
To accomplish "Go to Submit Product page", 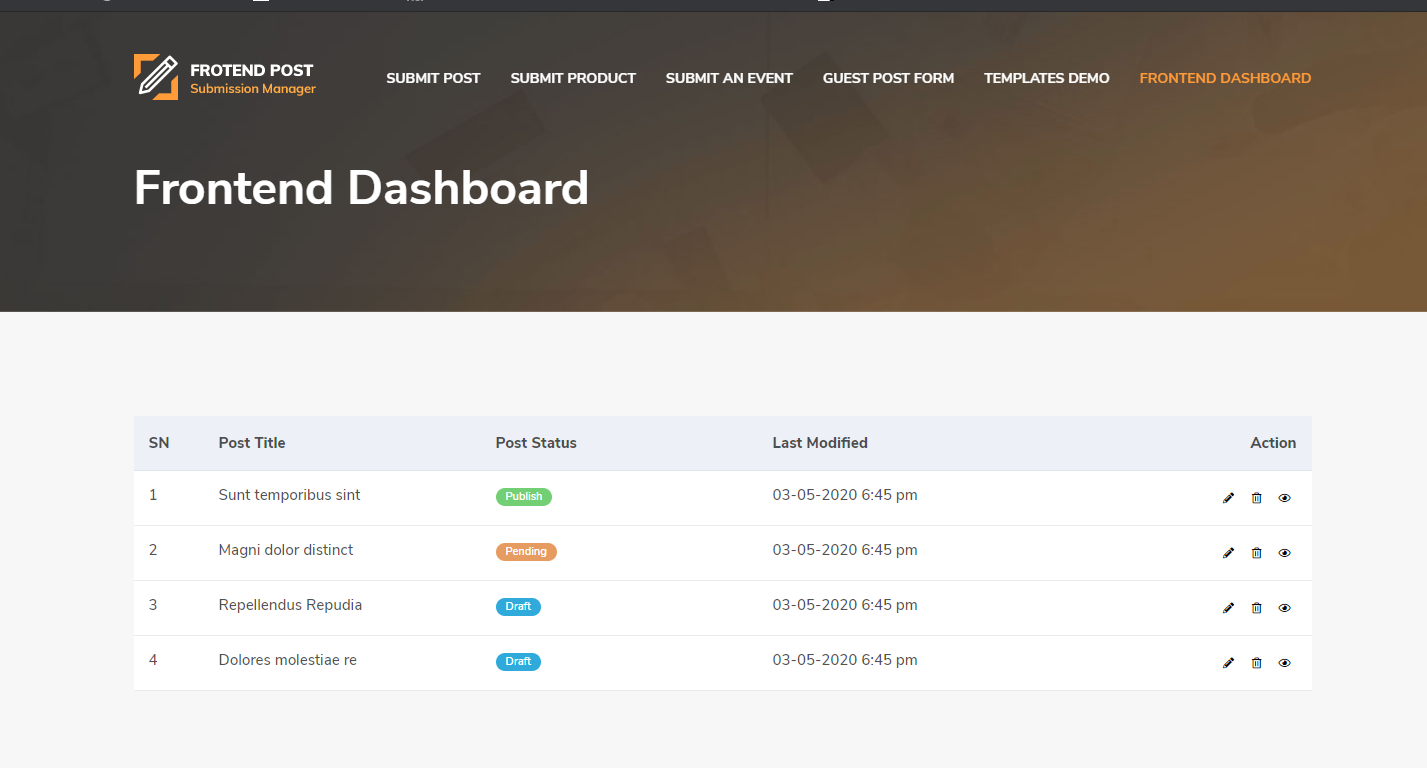I will (573, 78).
